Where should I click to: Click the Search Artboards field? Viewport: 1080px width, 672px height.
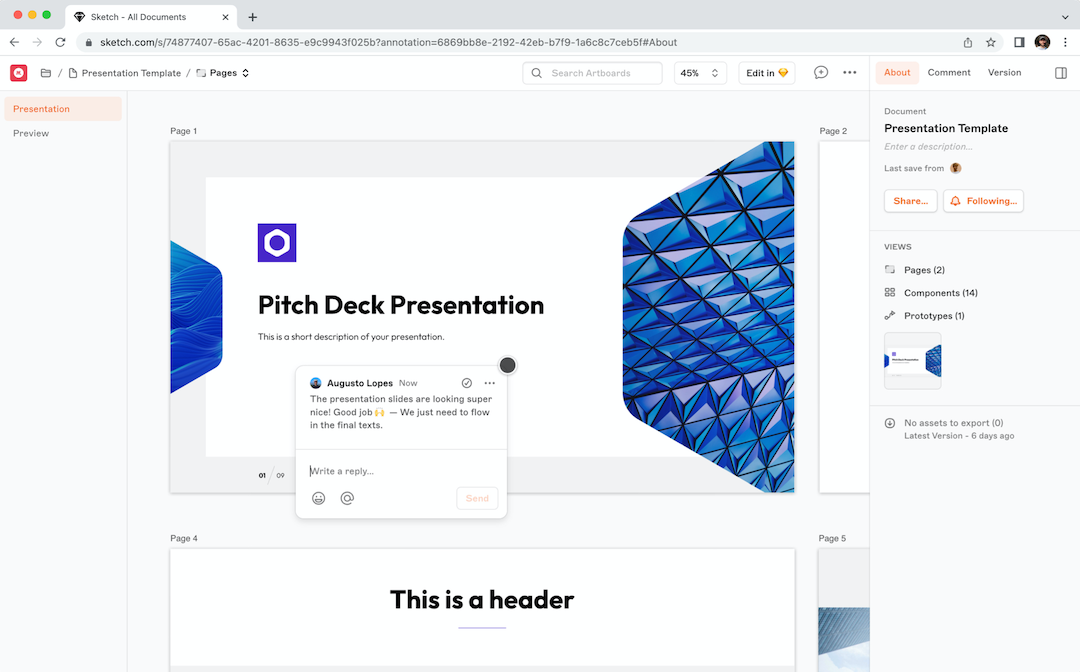(592, 73)
